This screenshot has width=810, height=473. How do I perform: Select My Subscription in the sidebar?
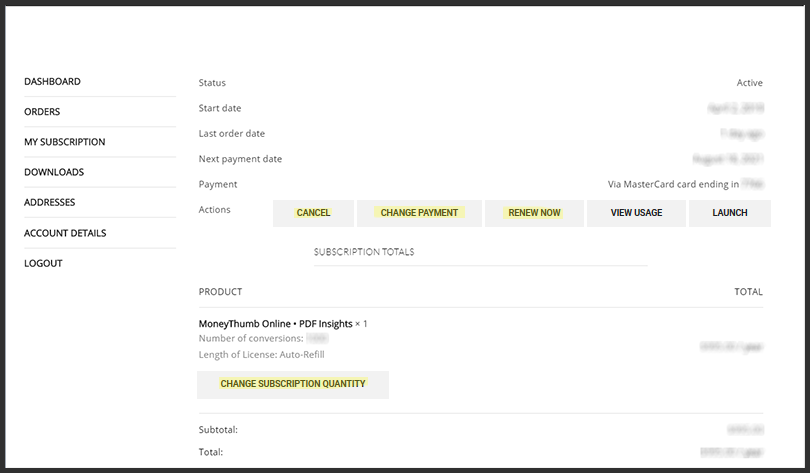coord(64,142)
